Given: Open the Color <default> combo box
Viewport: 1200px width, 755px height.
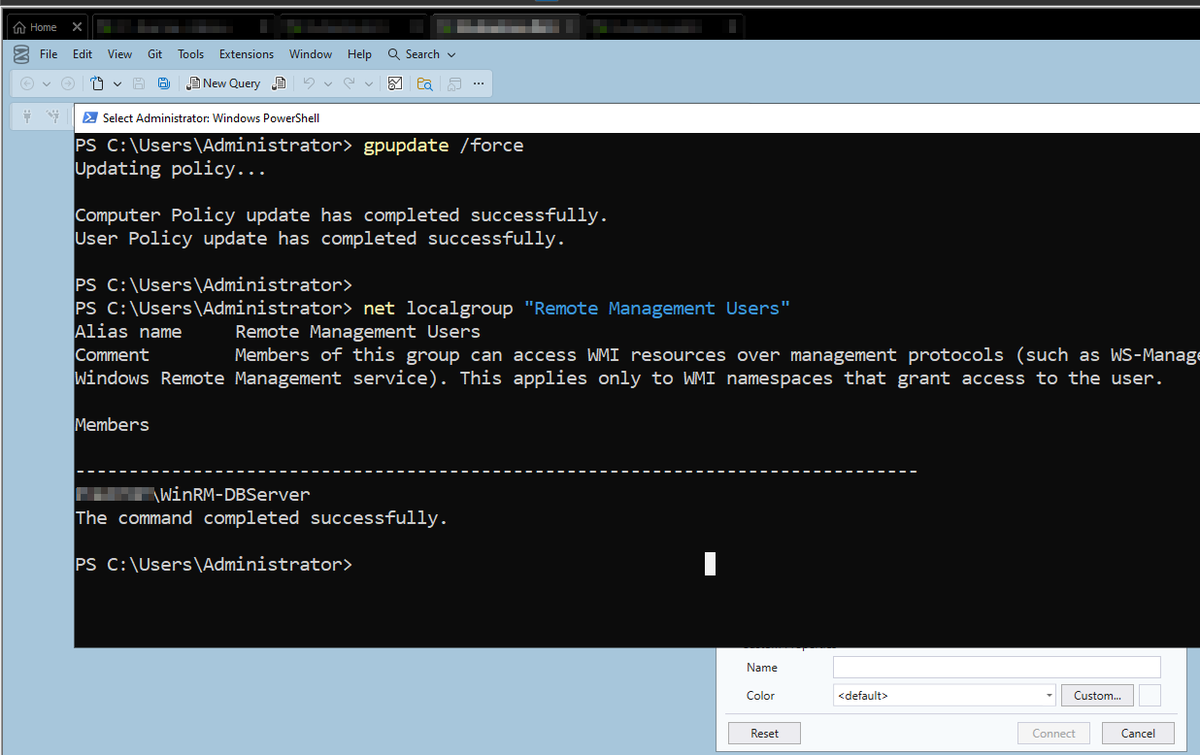Looking at the screenshot, I should tap(945, 695).
